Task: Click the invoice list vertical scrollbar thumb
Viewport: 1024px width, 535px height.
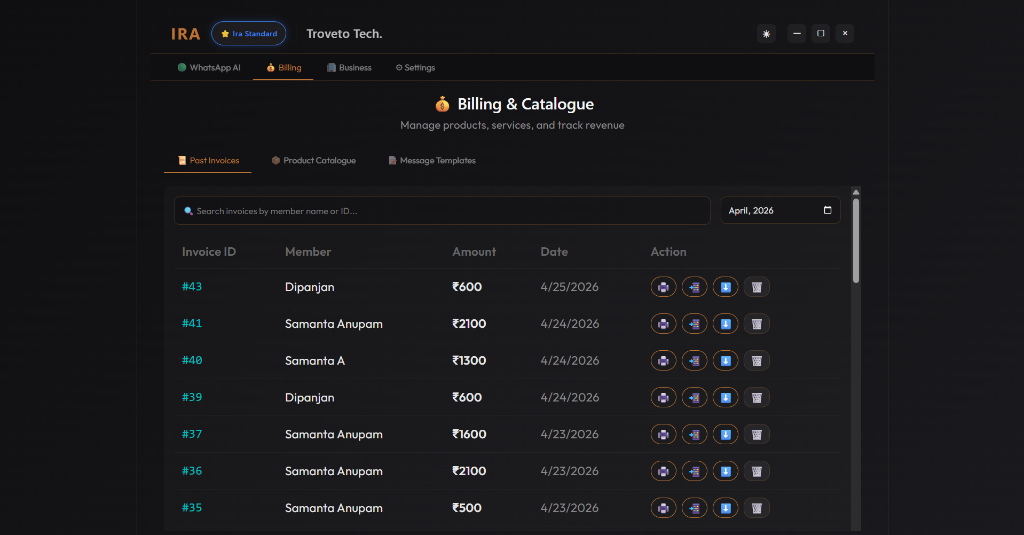Action: tap(856, 240)
